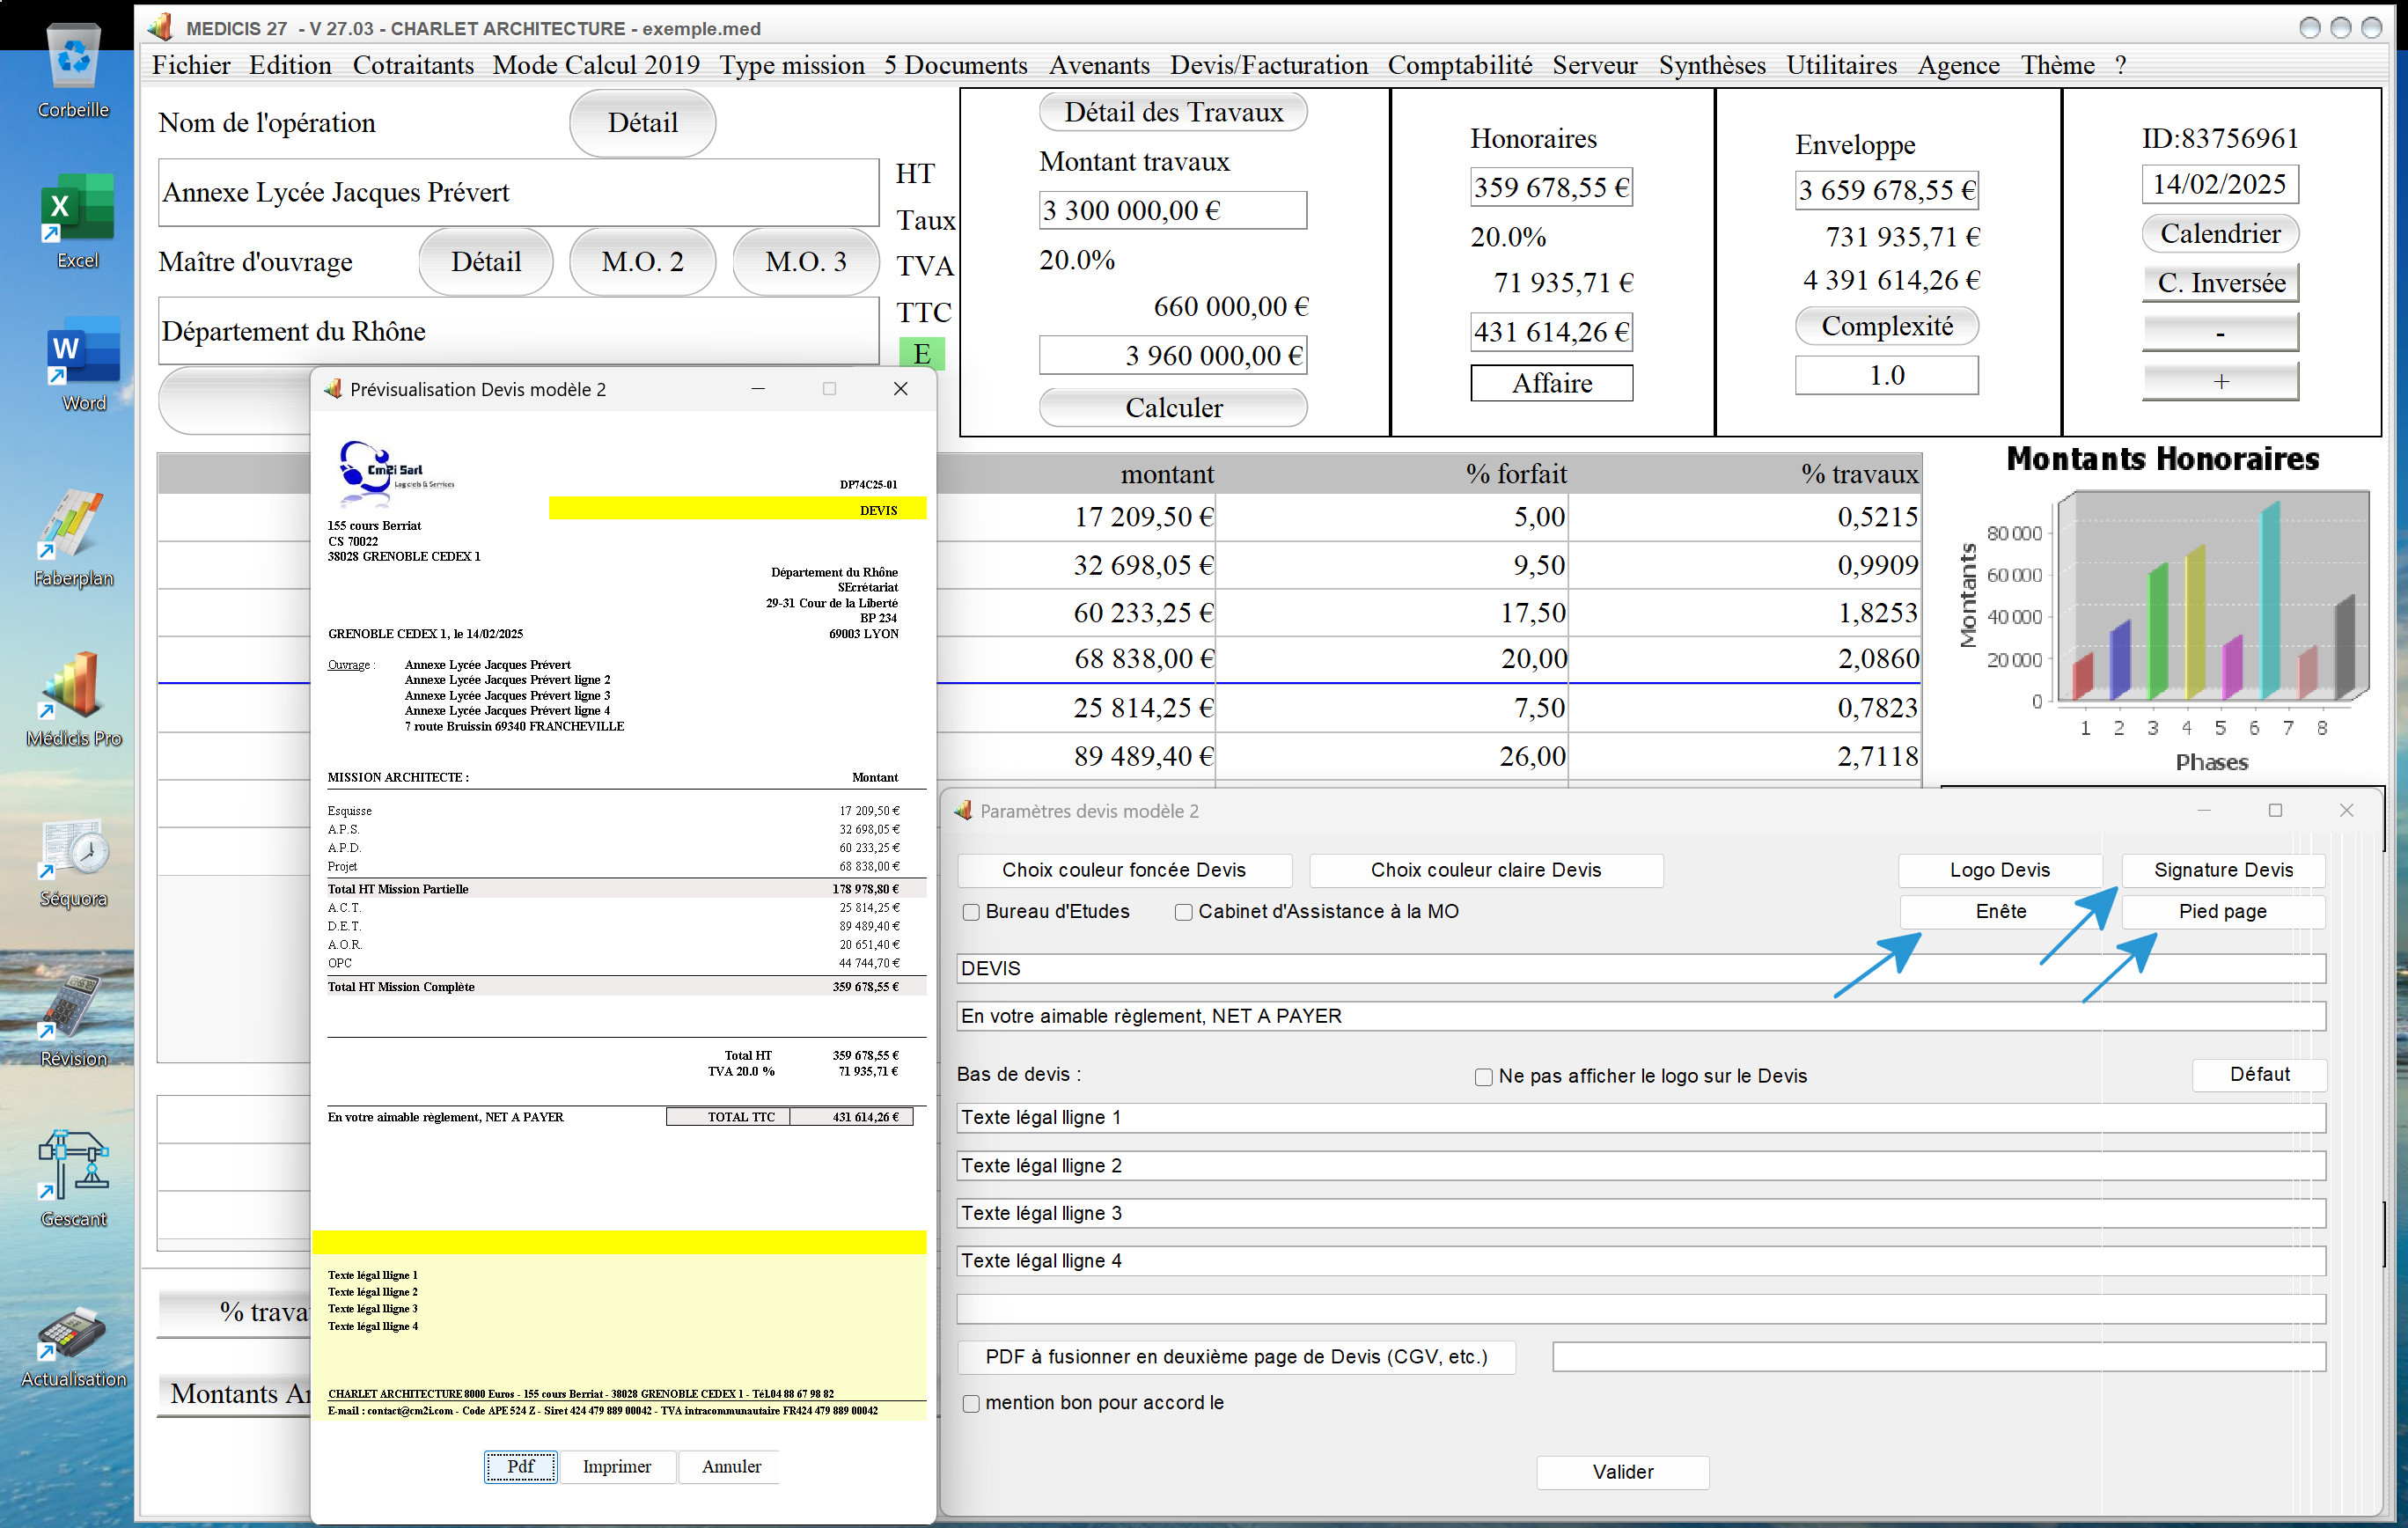Tick the Cabinet d'Assistance à la MO checkbox

pos(1183,912)
